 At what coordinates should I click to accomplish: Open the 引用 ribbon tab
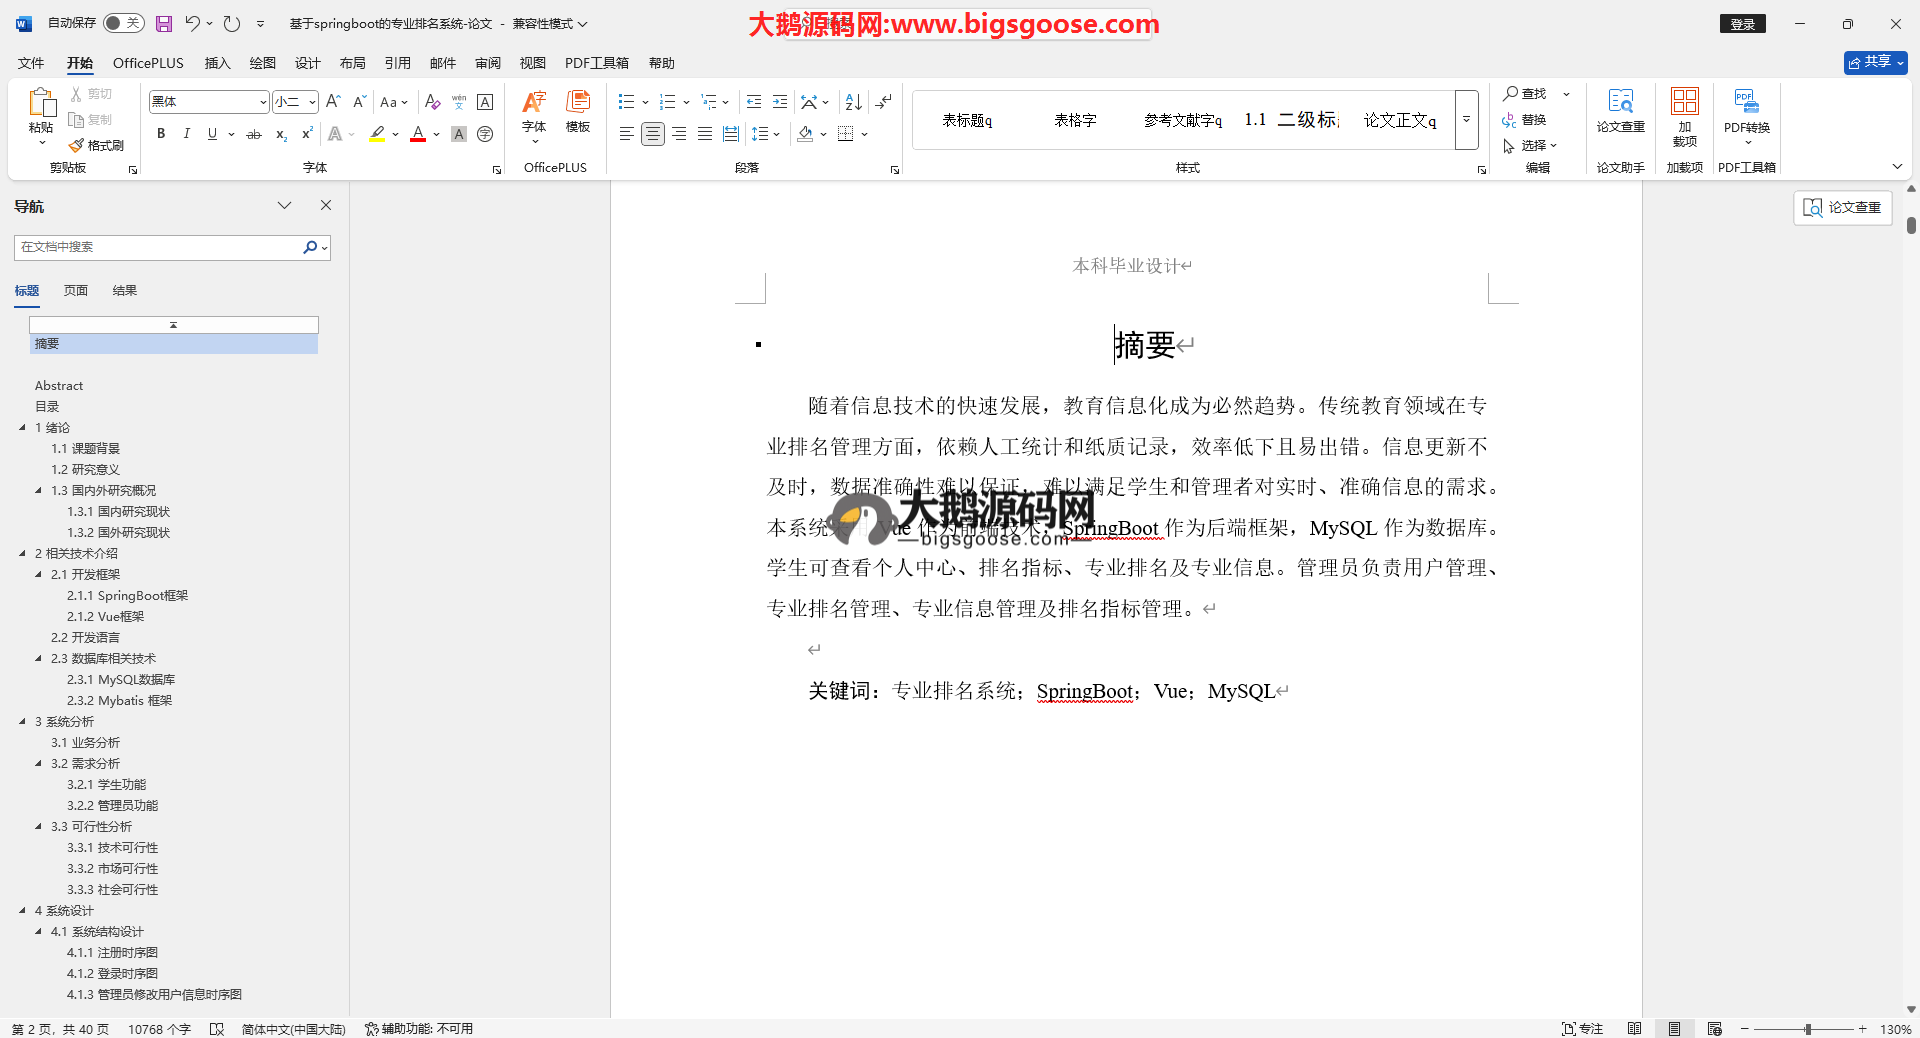pyautogui.click(x=397, y=63)
